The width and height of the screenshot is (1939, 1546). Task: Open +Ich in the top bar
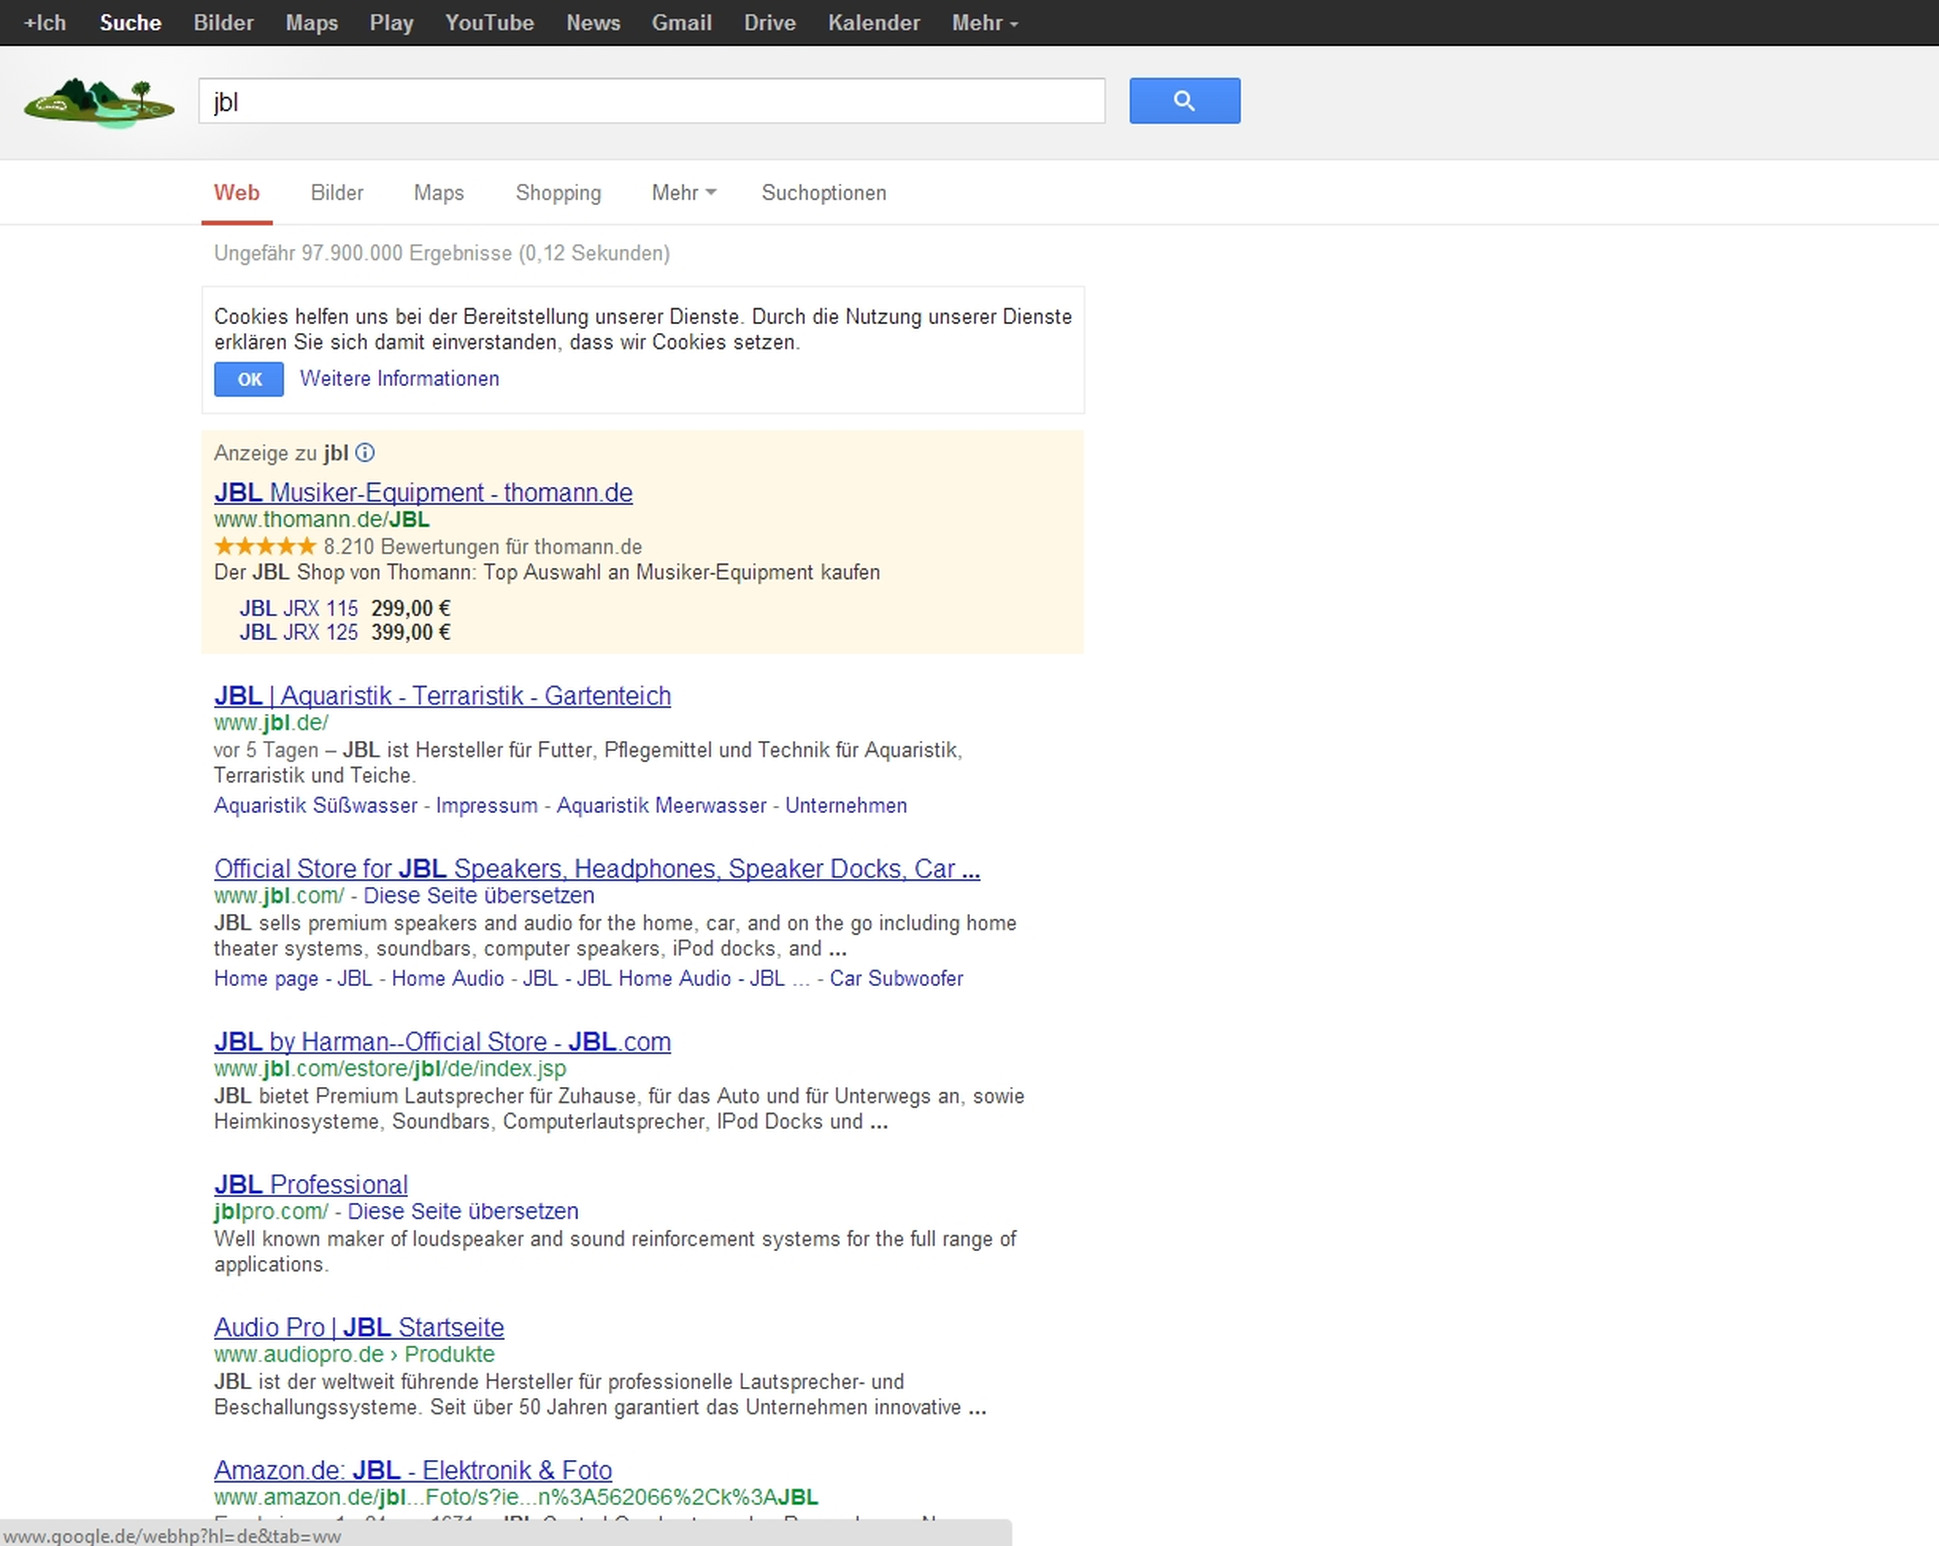(x=45, y=22)
